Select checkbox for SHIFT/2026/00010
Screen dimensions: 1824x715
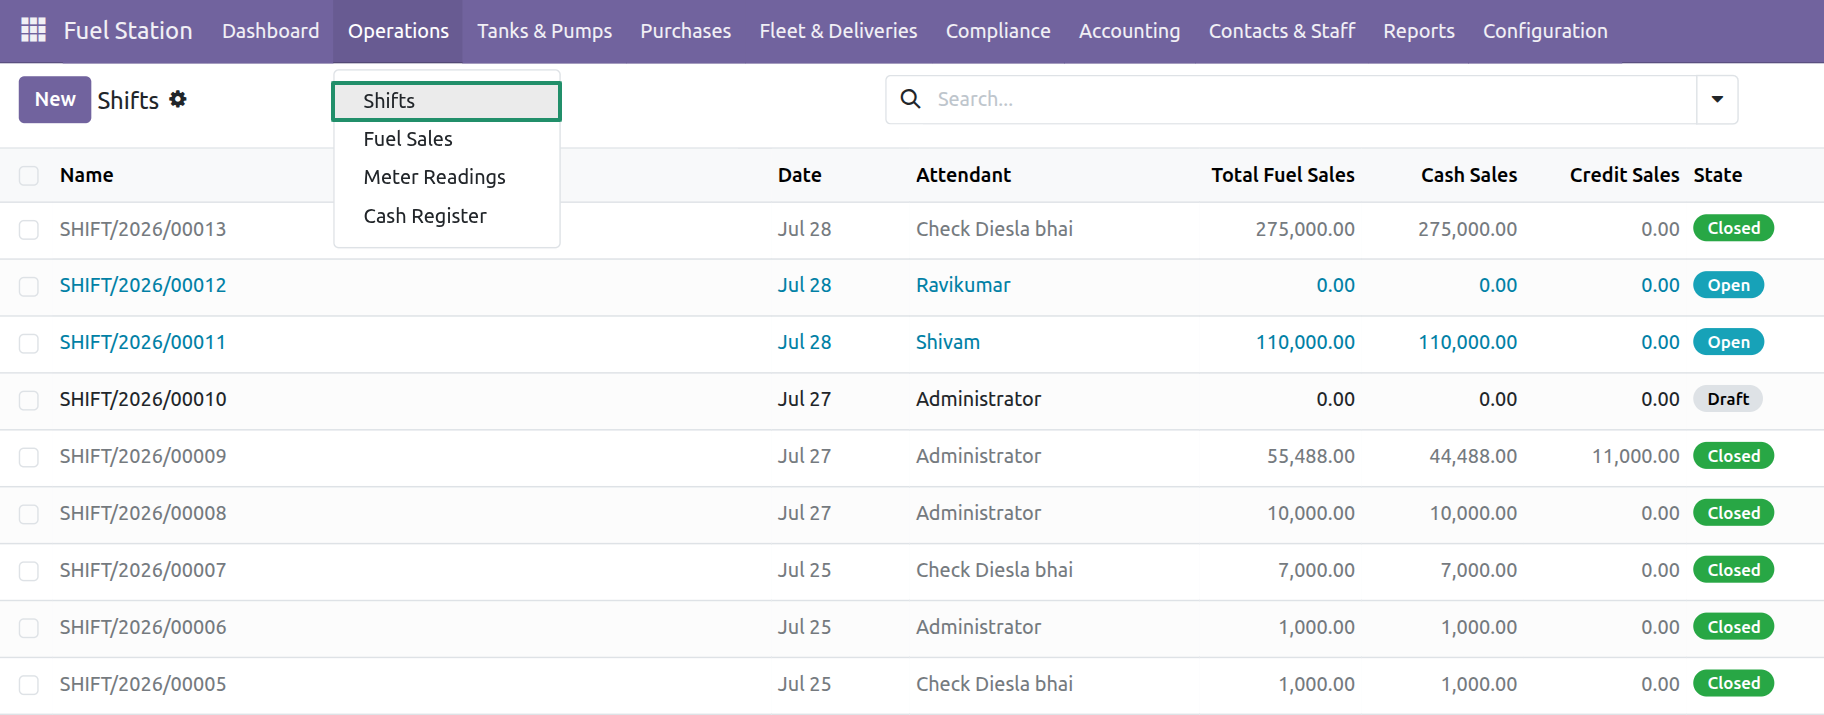(29, 401)
